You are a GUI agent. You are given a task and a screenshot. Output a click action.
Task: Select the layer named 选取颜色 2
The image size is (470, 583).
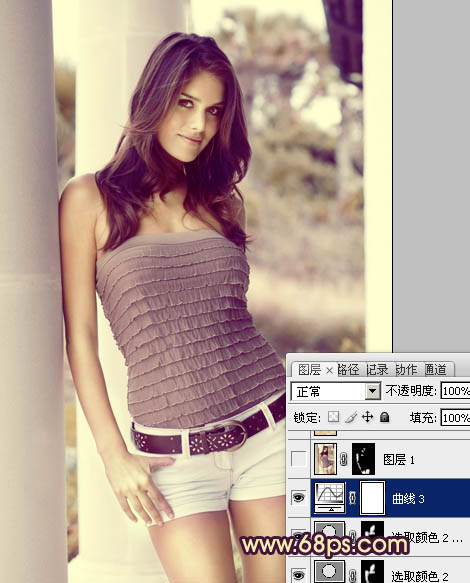[419, 576]
